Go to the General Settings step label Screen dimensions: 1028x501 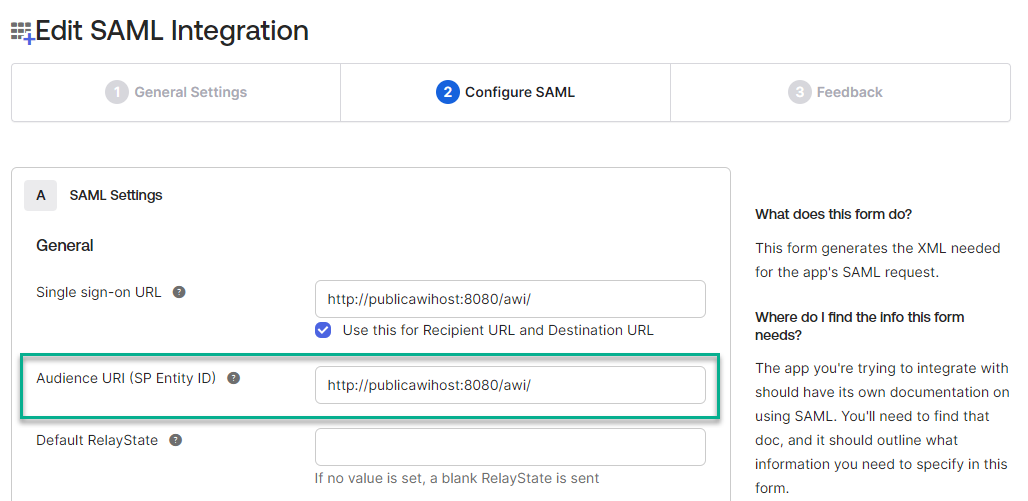190,92
